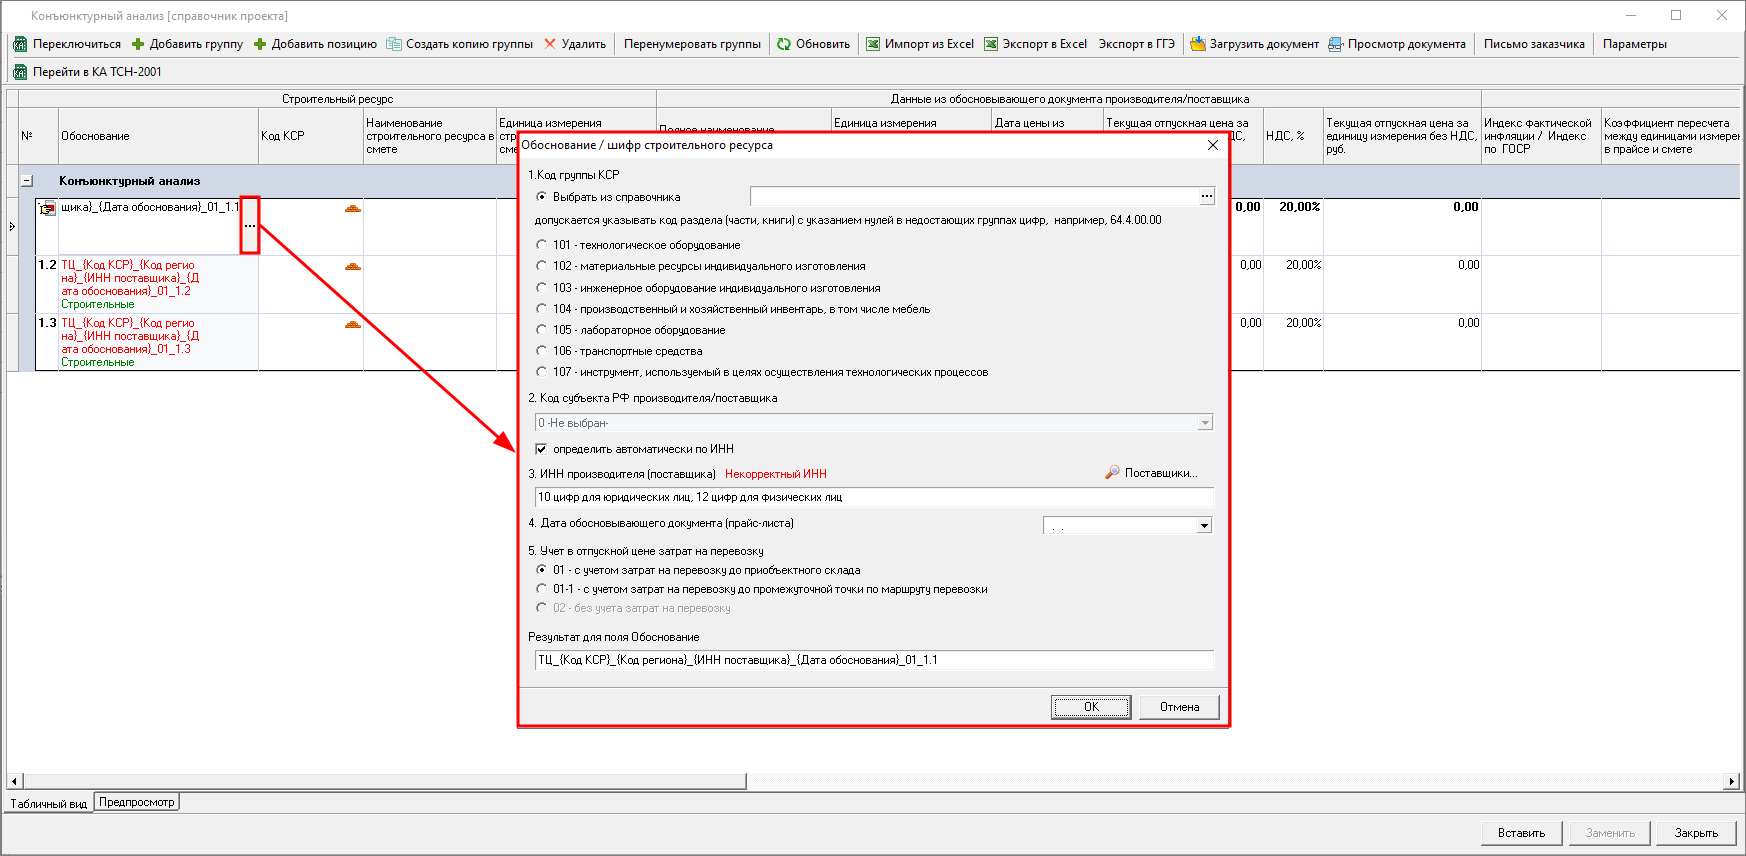Expand the price-list document date dropdown

[1204, 526]
